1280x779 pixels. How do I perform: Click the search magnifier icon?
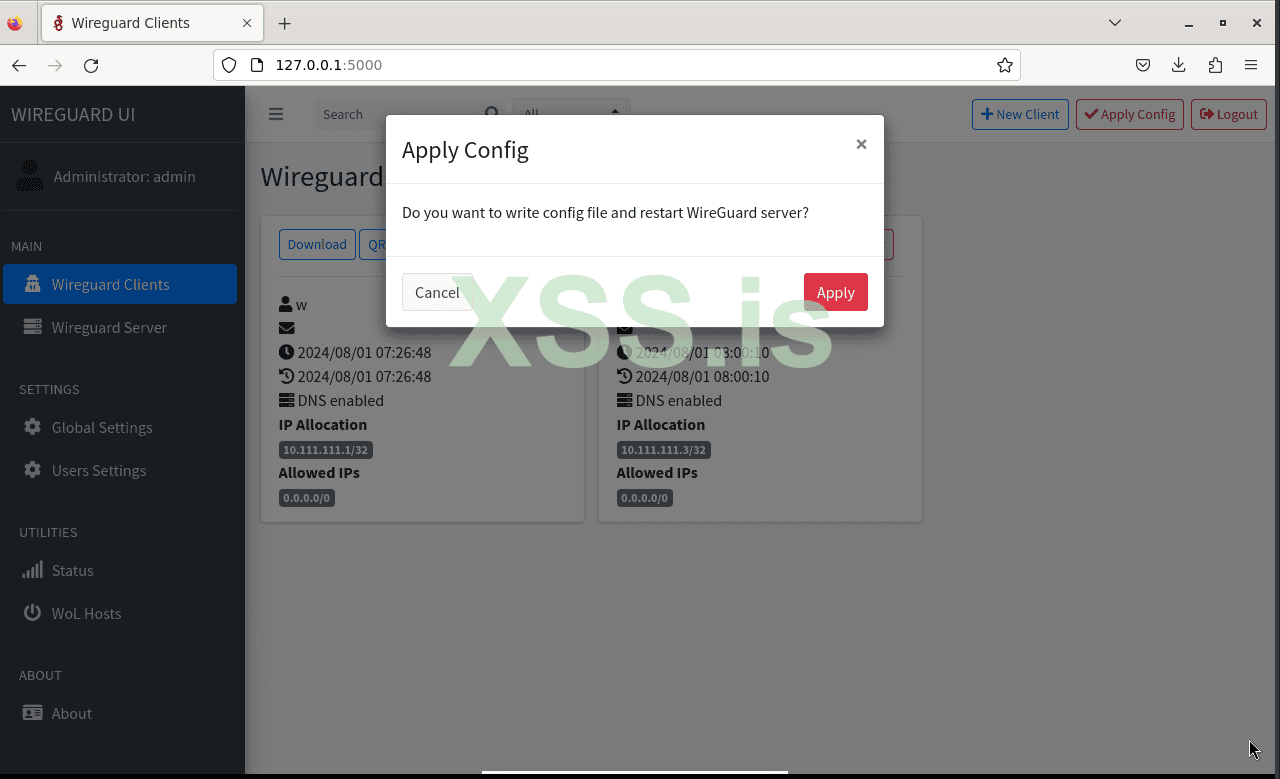click(x=492, y=113)
